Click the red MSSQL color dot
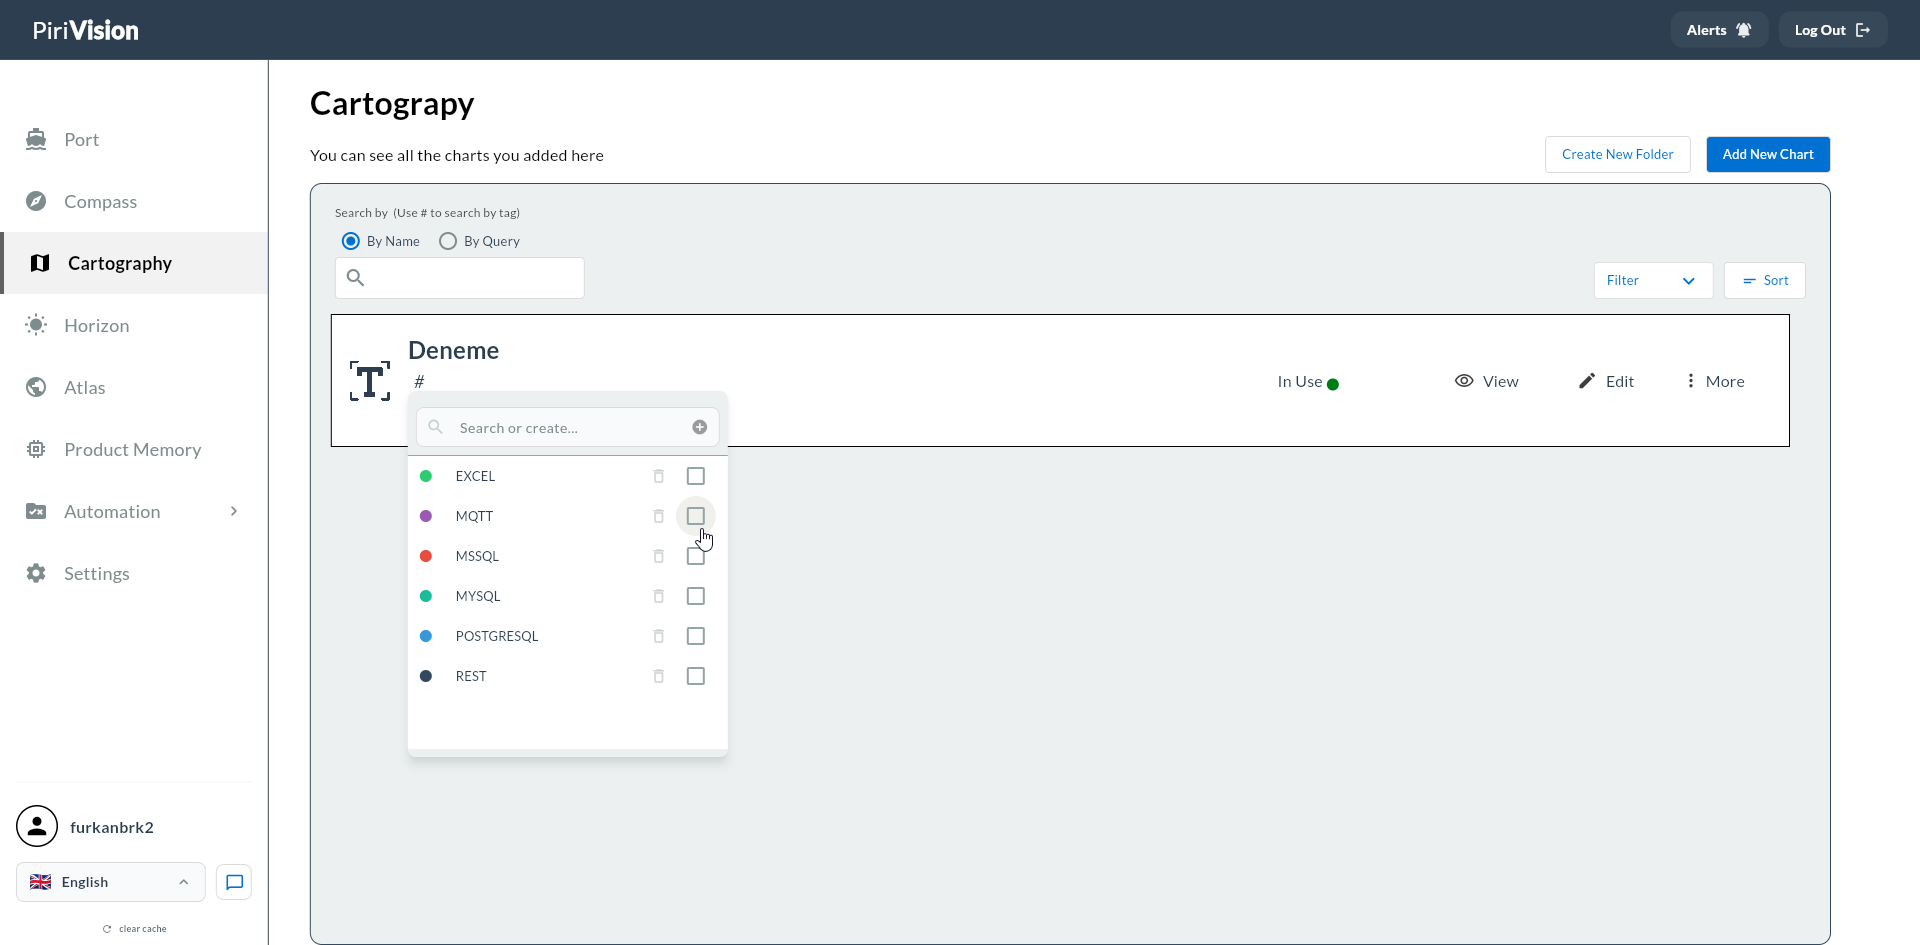 [x=426, y=556]
